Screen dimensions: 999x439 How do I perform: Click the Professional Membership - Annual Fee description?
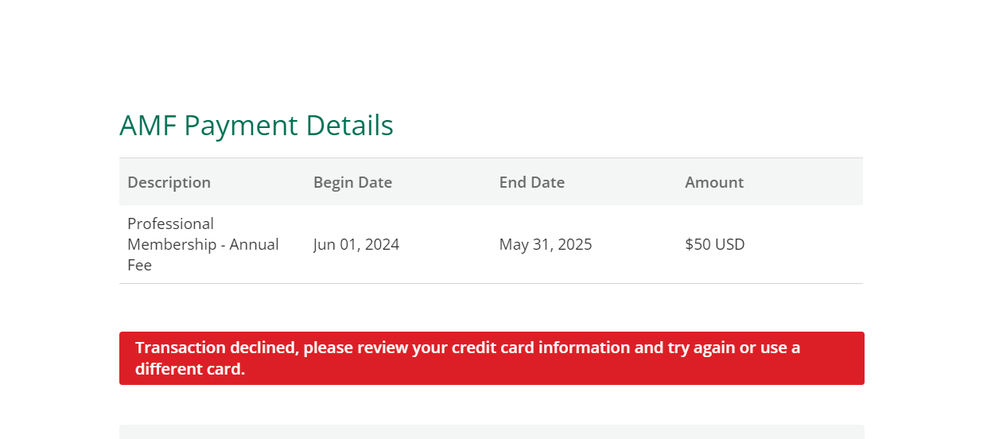point(203,244)
